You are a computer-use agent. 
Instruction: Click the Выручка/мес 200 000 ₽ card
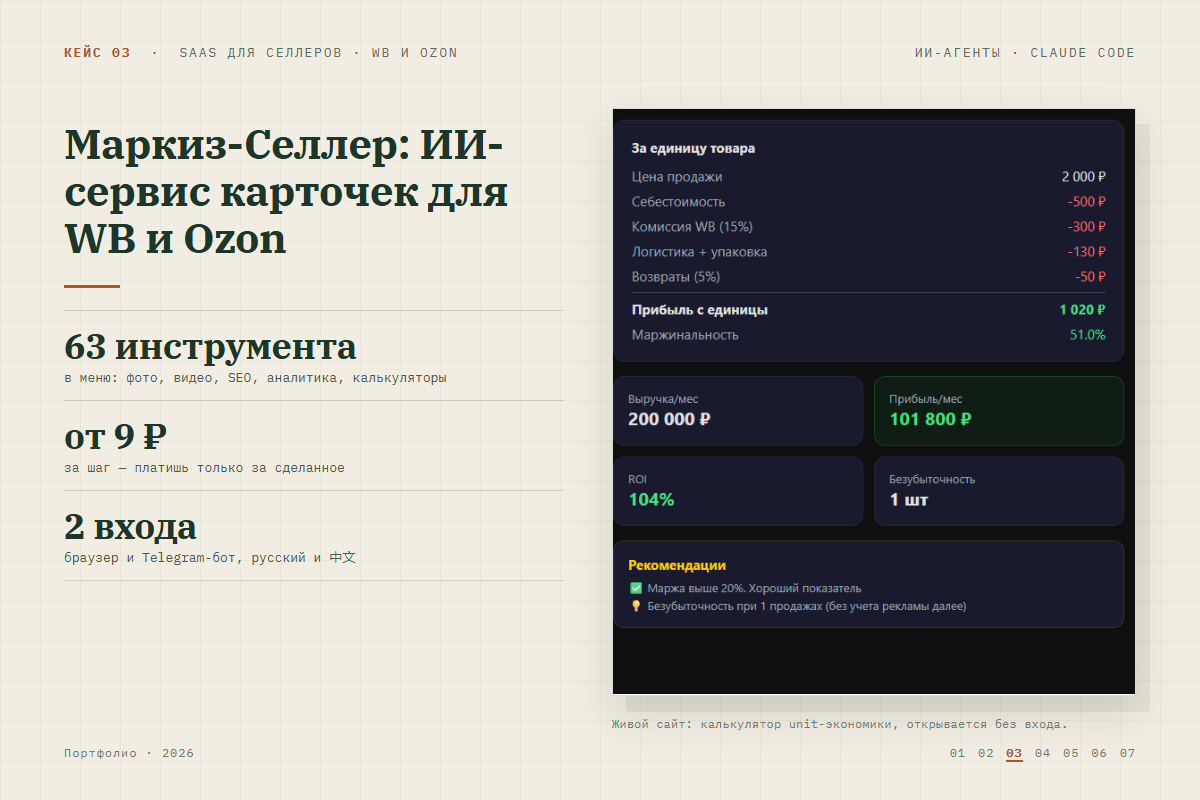click(x=738, y=411)
